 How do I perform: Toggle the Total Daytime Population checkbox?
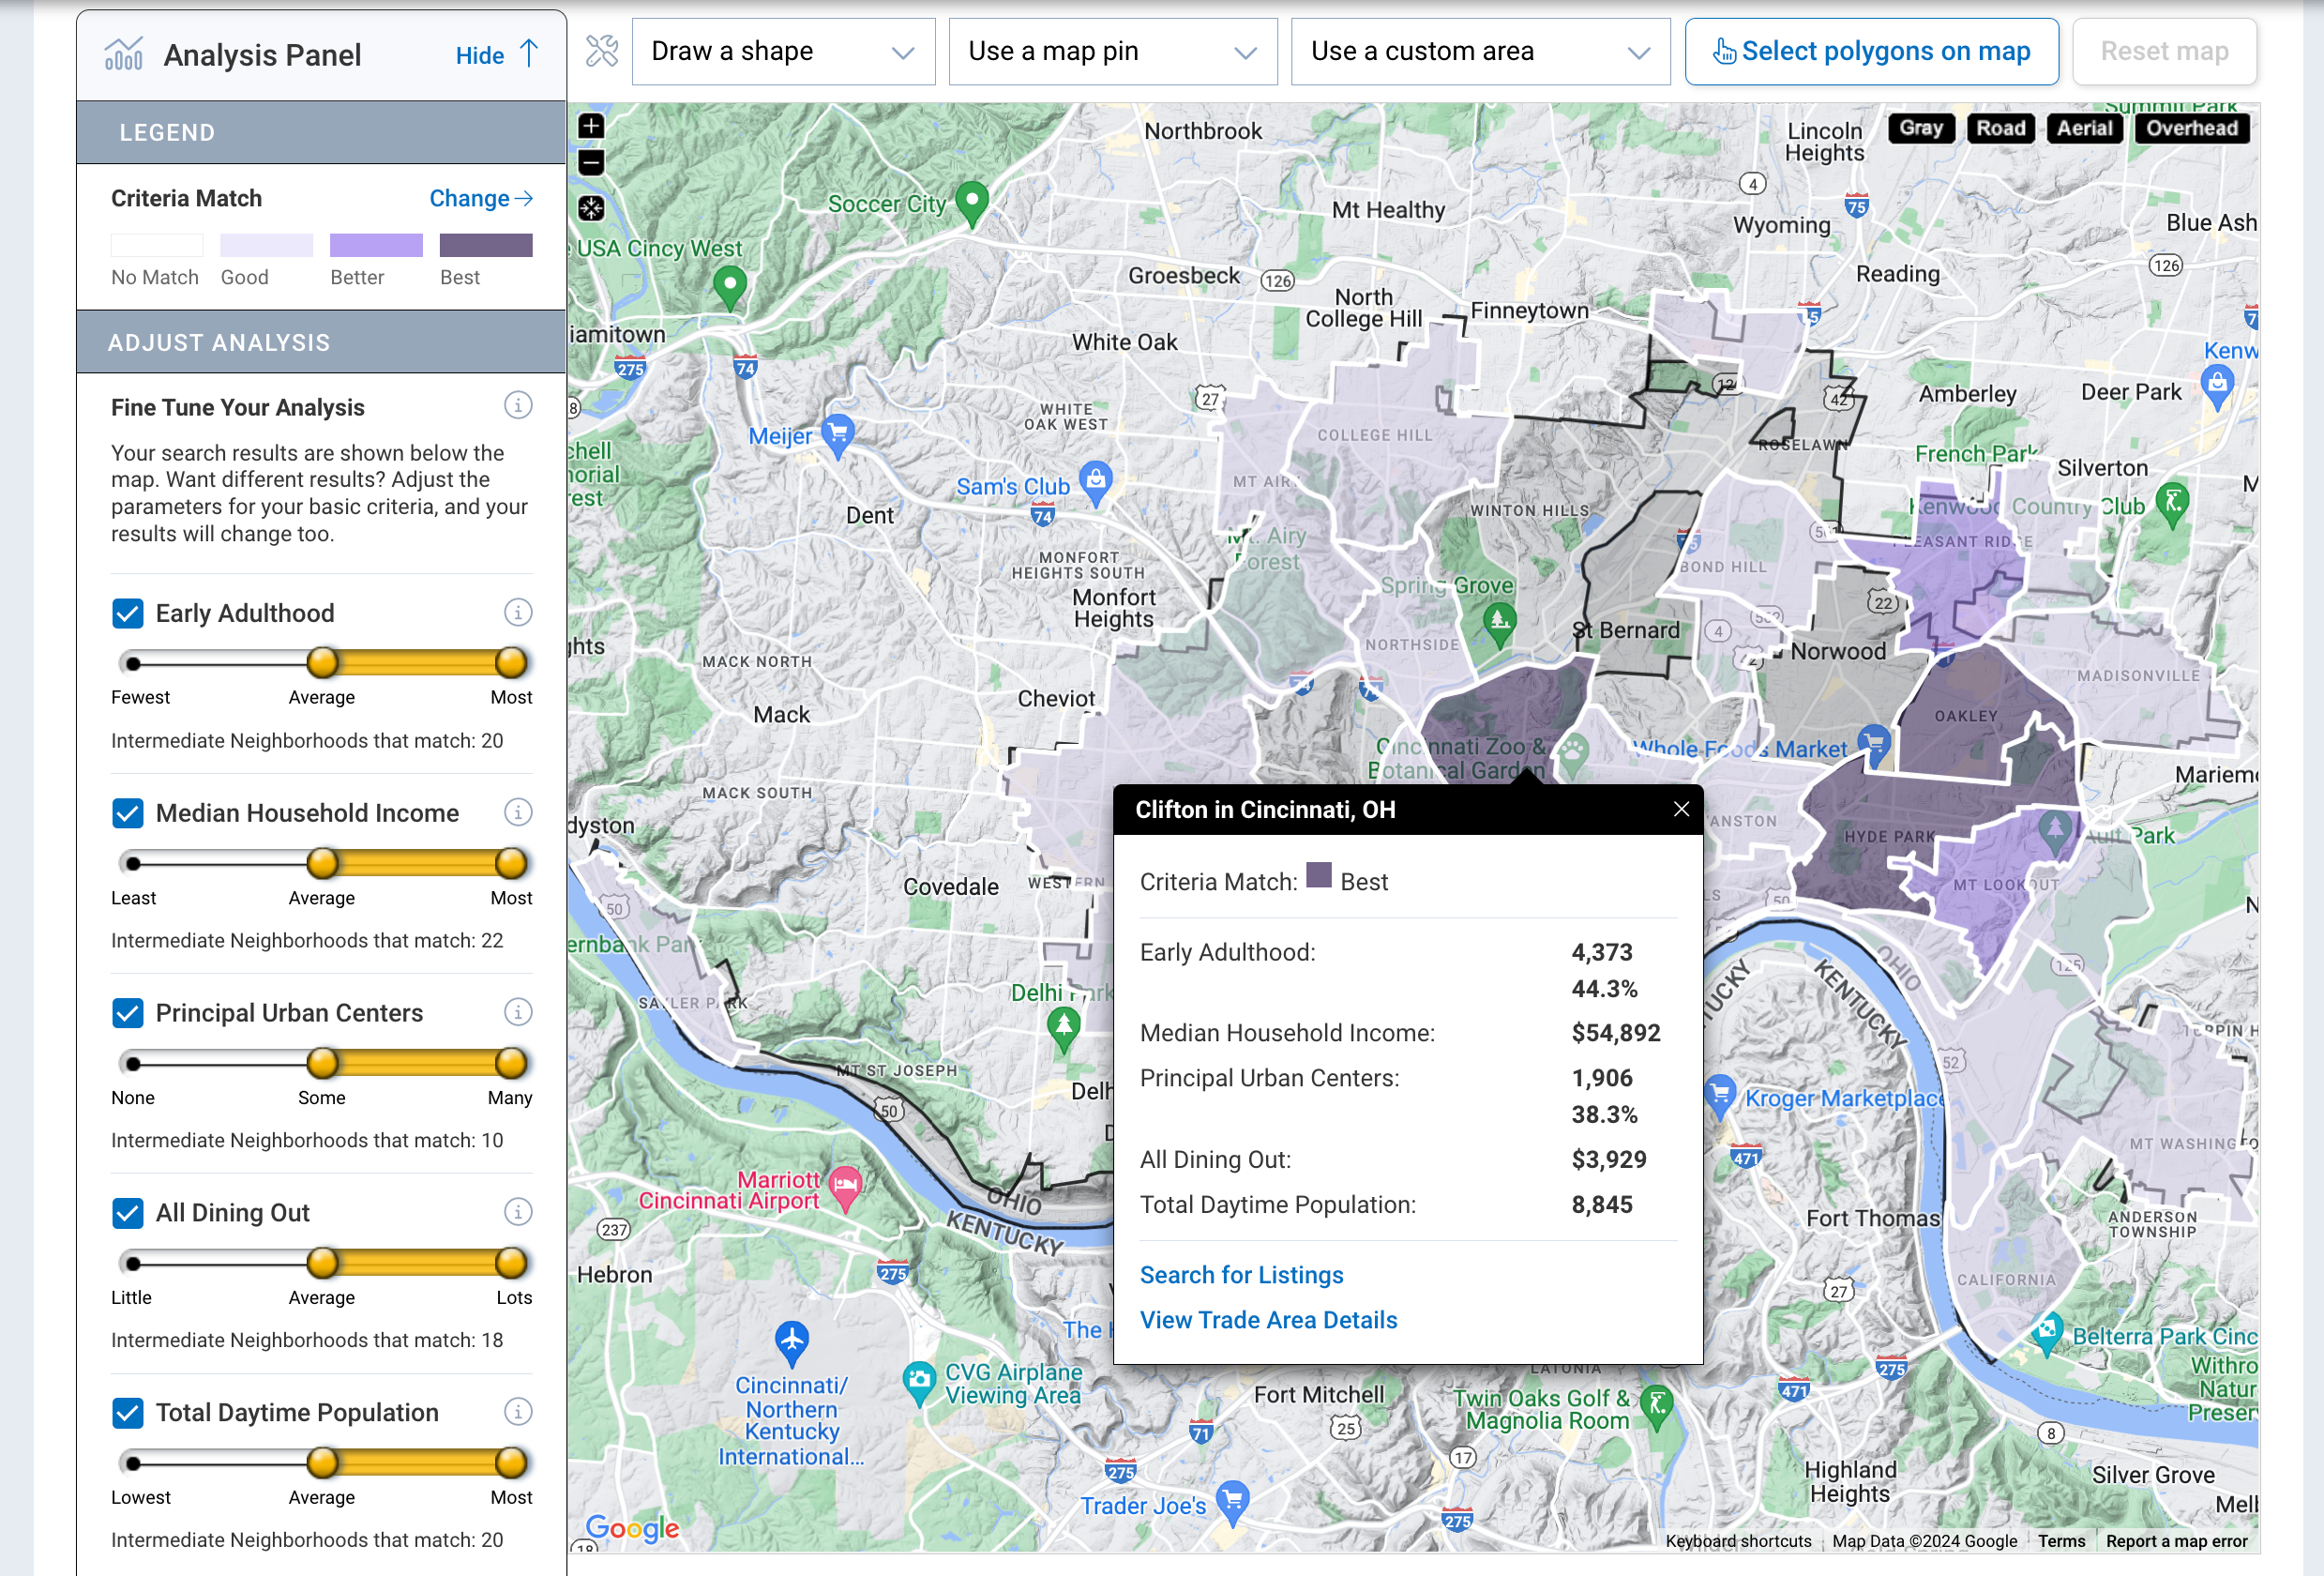click(128, 1413)
